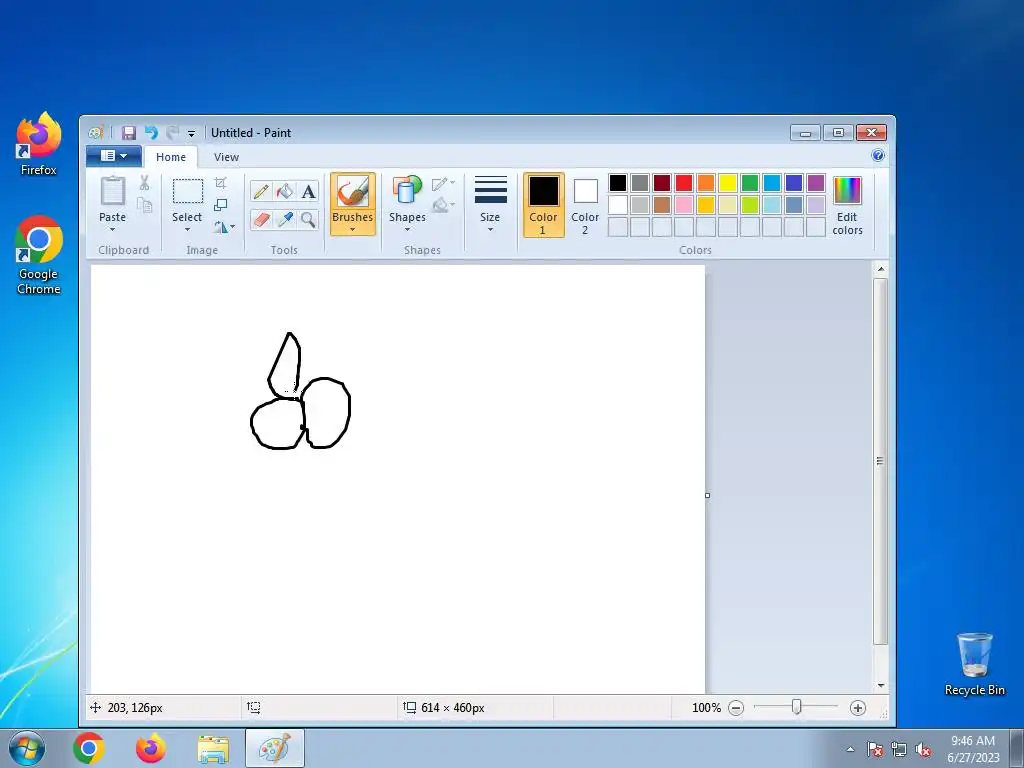Launch Firefox from the taskbar
Screen dimensions: 1024x768
[x=150, y=748]
